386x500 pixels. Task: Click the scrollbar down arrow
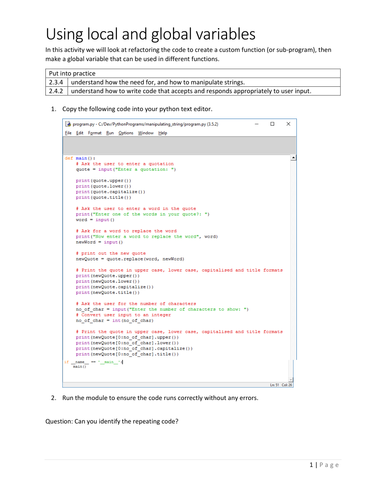point(291,380)
